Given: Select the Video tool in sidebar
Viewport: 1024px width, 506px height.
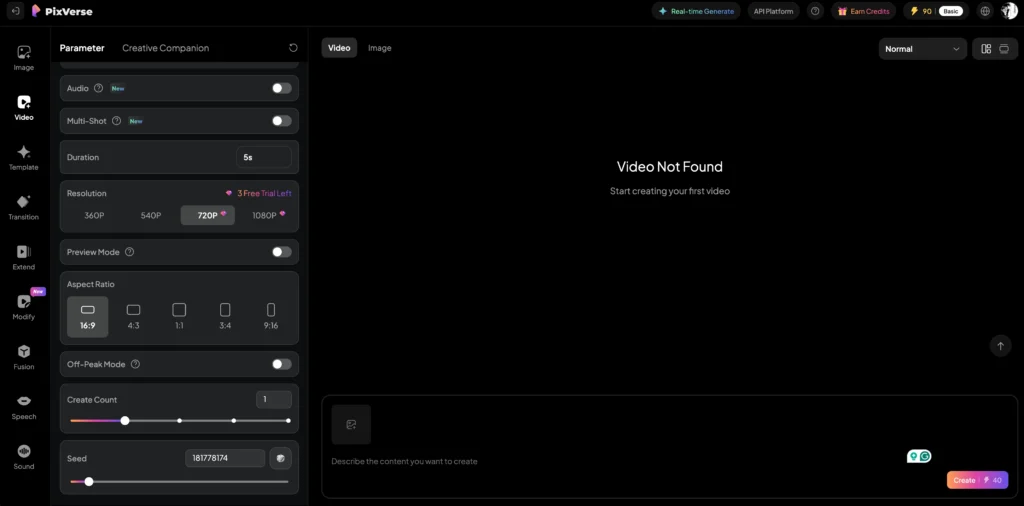Looking at the screenshot, I should [x=24, y=108].
